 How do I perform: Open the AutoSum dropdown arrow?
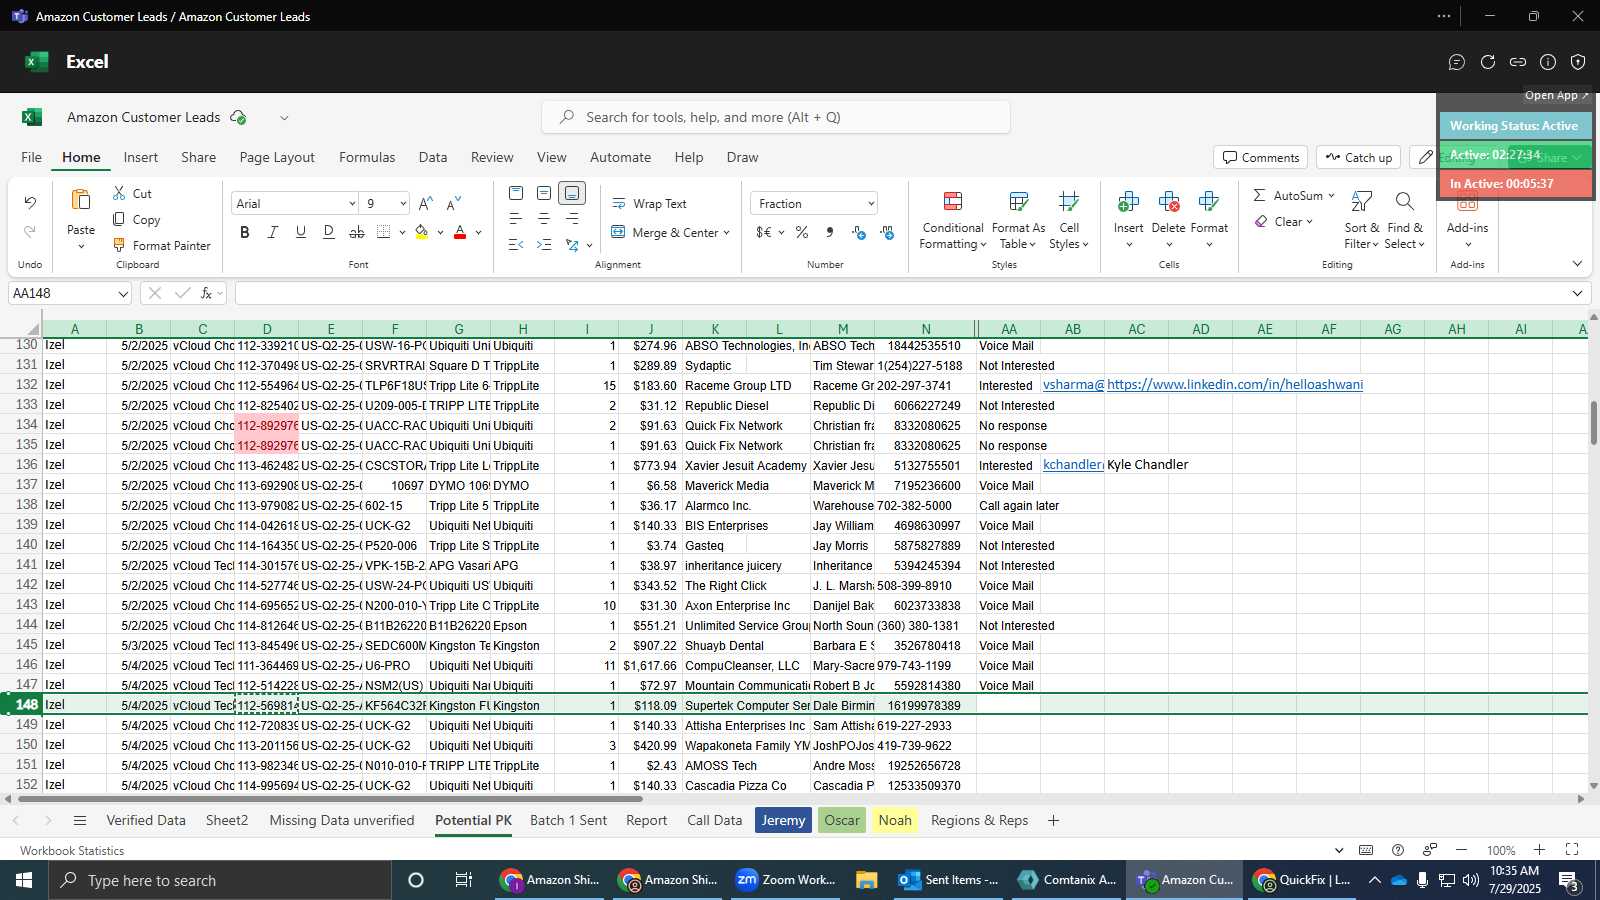(x=1331, y=195)
